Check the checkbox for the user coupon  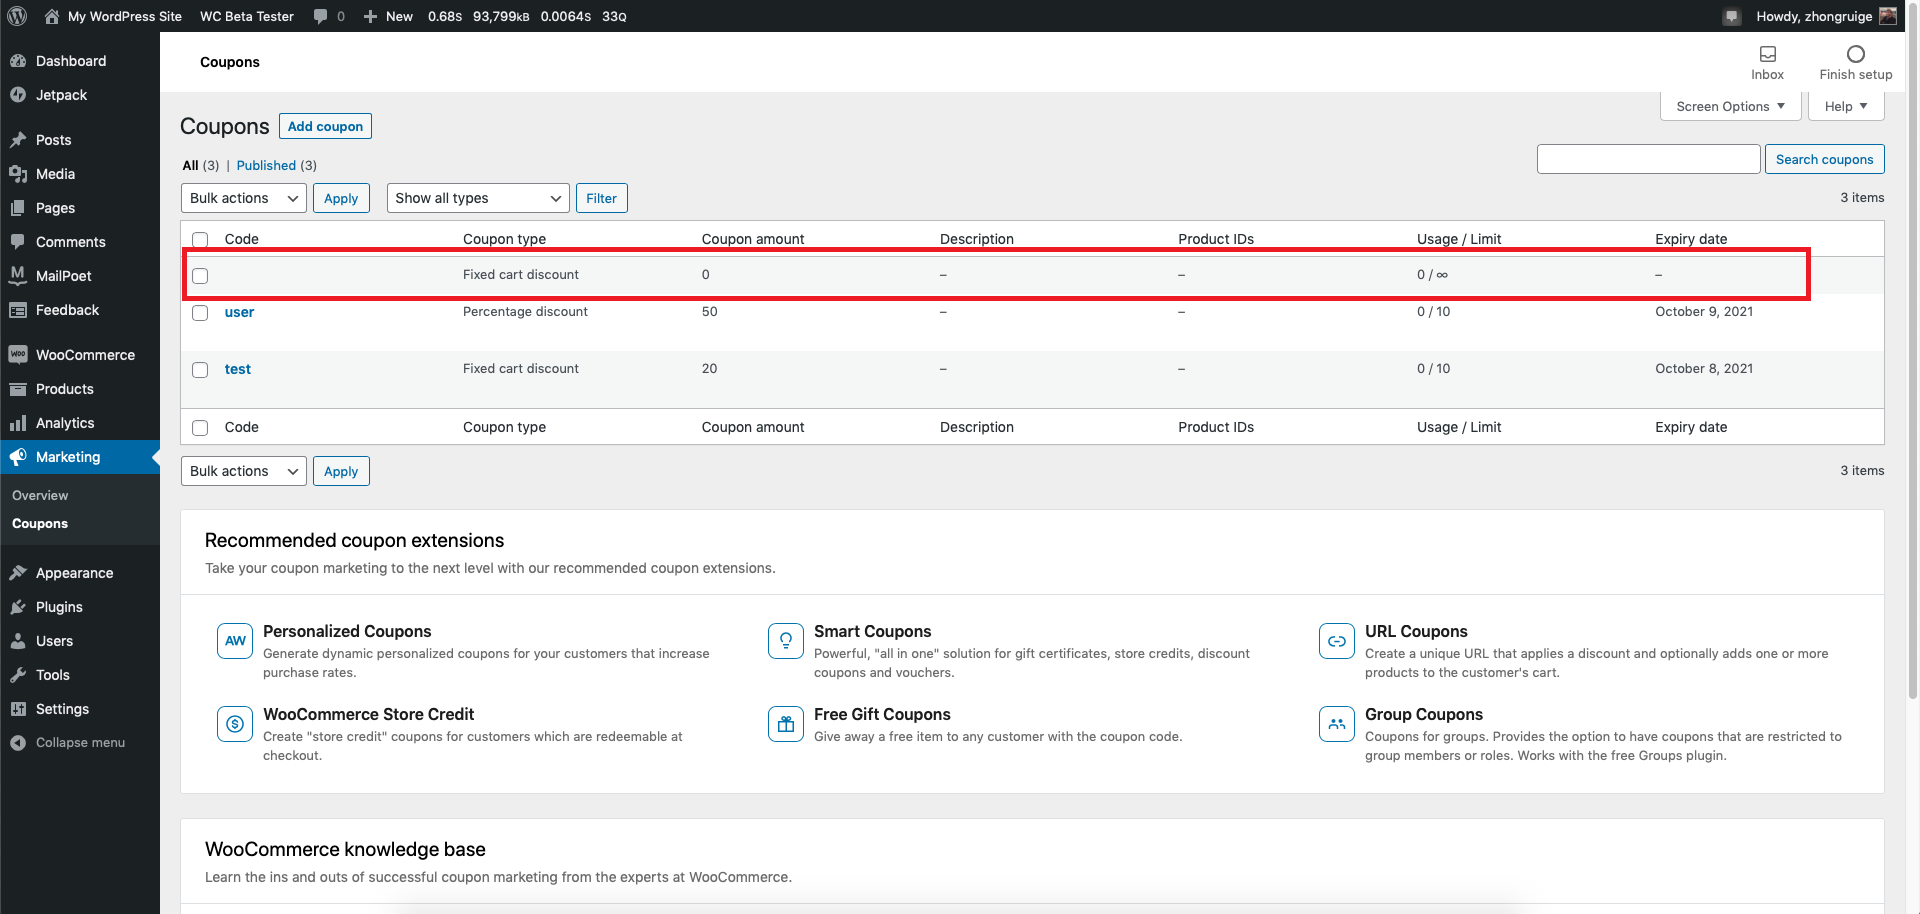pyautogui.click(x=199, y=313)
